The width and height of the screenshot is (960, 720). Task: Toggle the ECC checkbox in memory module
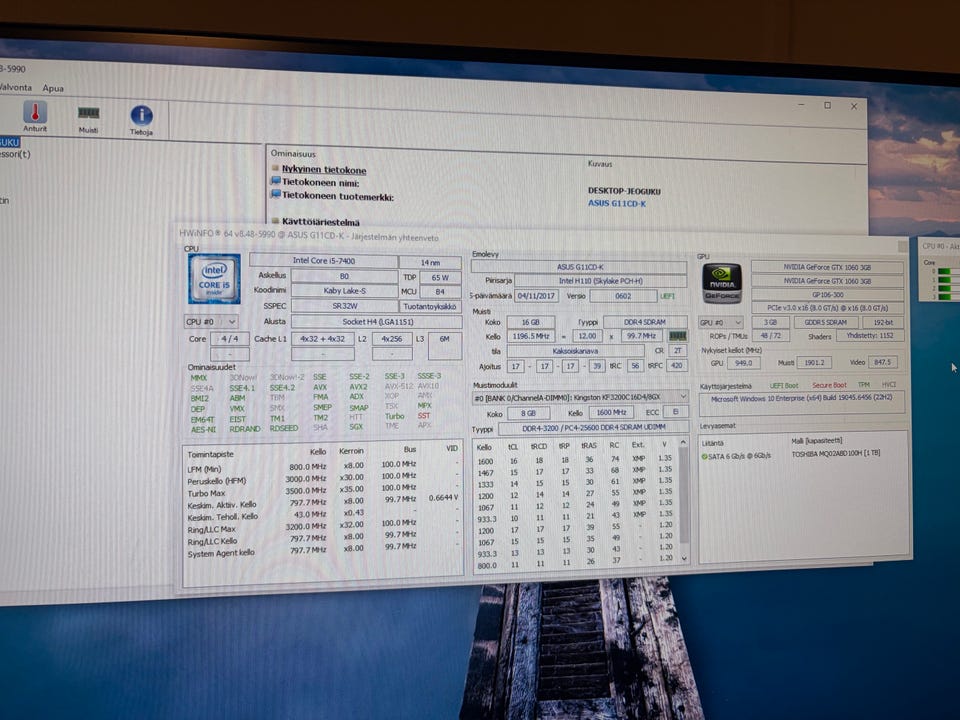pos(676,412)
